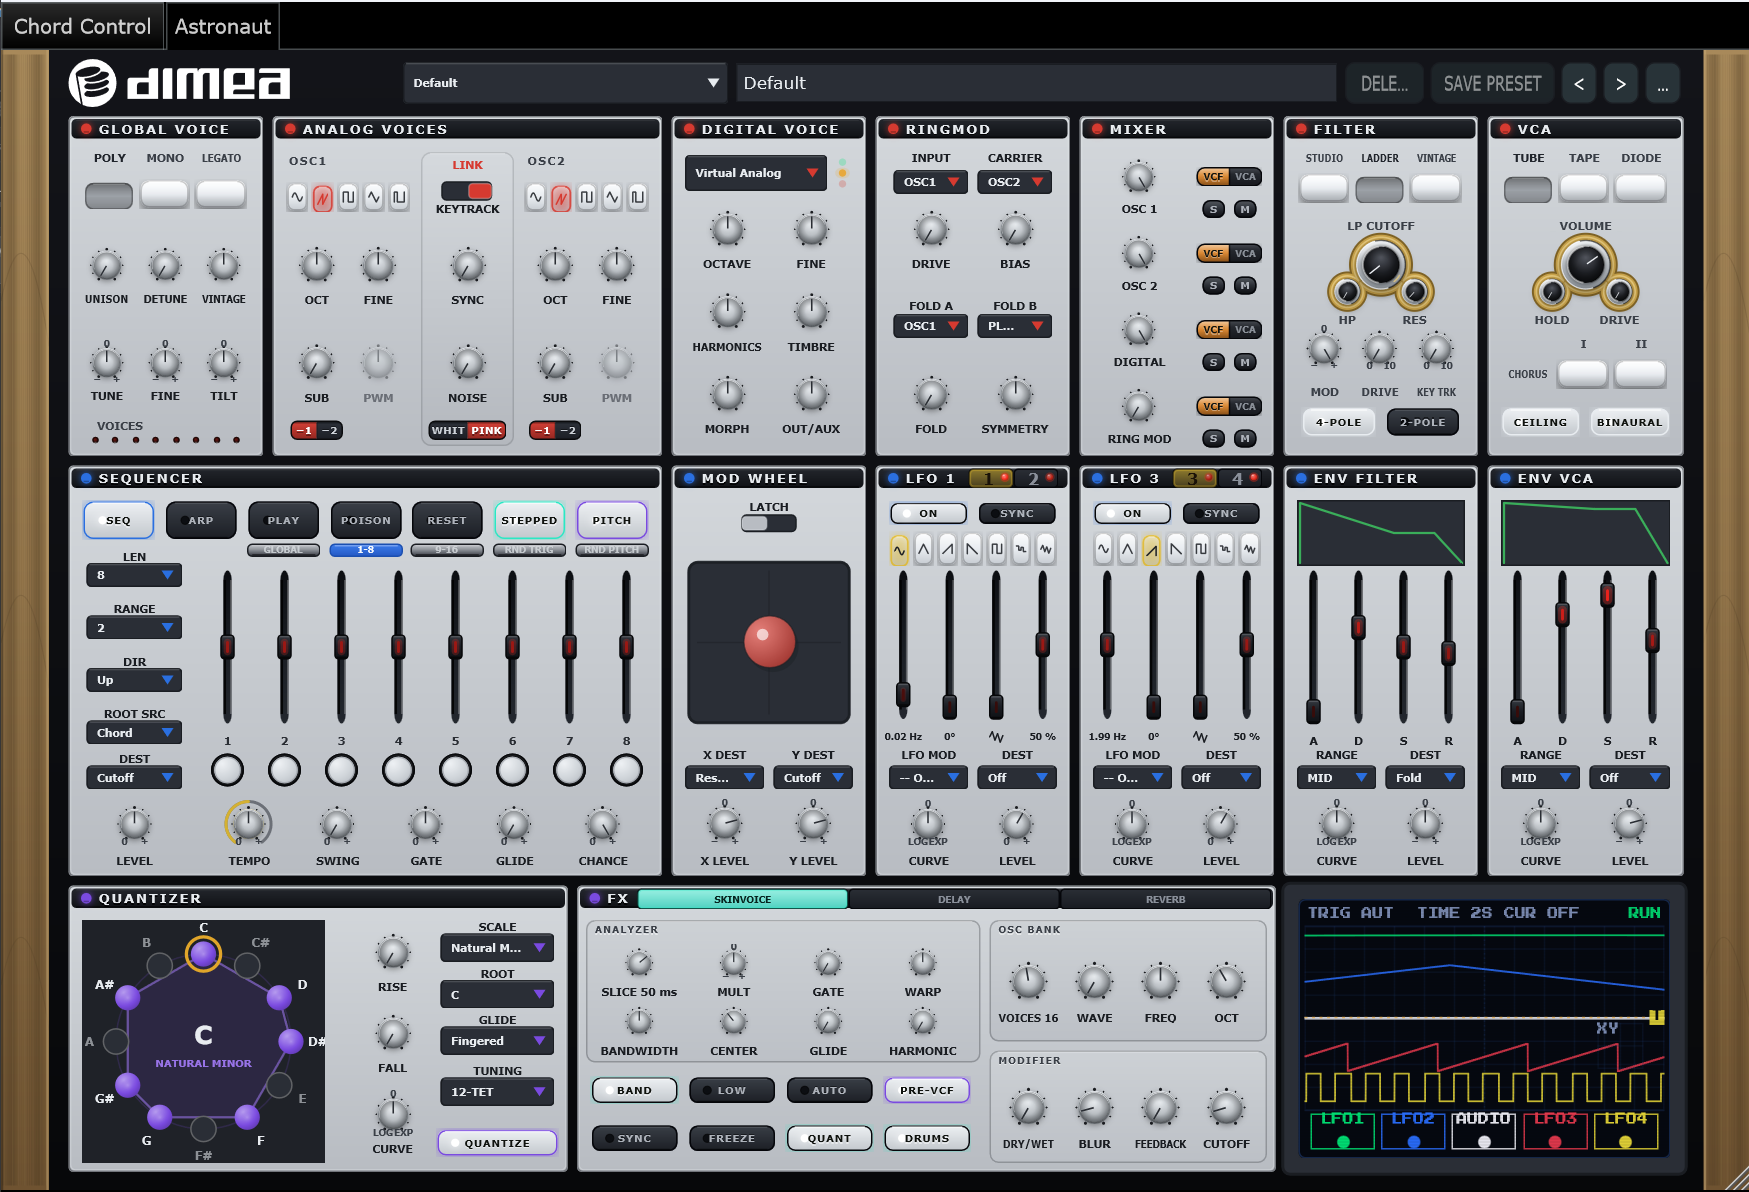This screenshot has height=1192, width=1749.
Task: Select the AUDIO scope channel indicator
Action: (x=1484, y=1131)
